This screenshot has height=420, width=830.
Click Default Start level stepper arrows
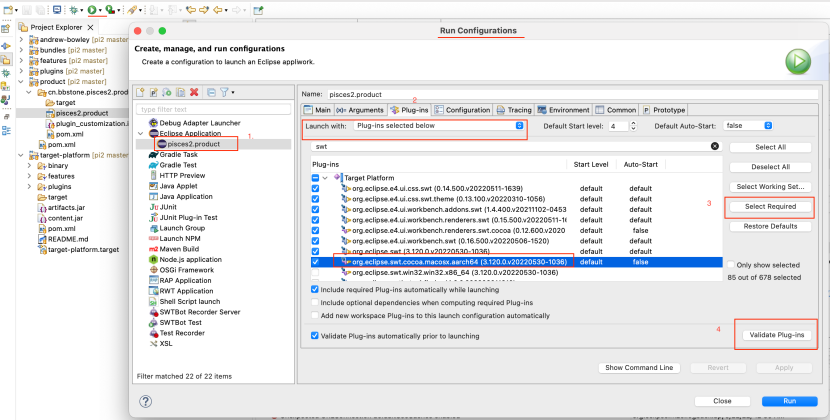point(634,126)
